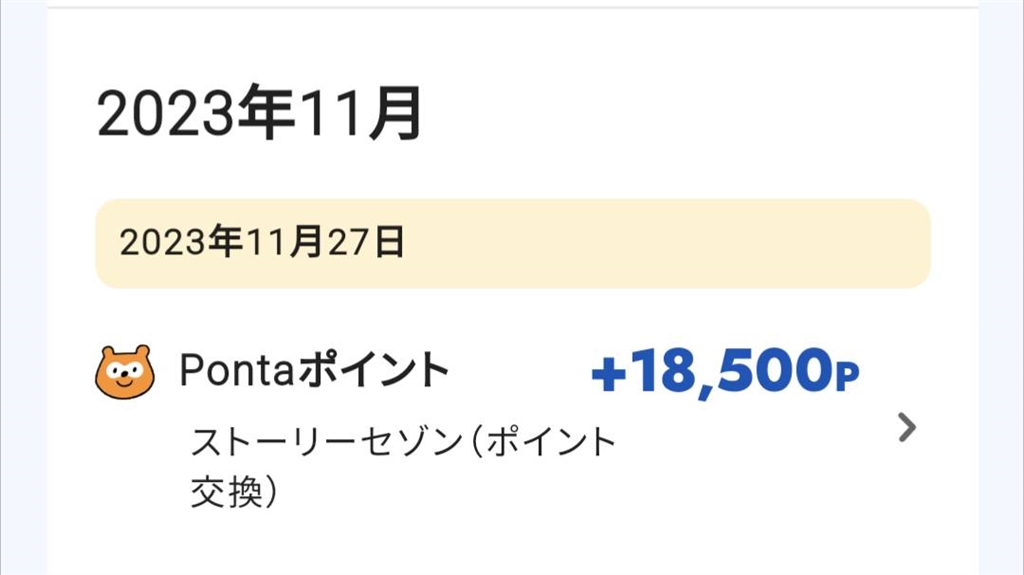Image resolution: width=1024 pixels, height=575 pixels.
Task: Open transaction details via right chevron
Action: pyautogui.click(x=906, y=428)
